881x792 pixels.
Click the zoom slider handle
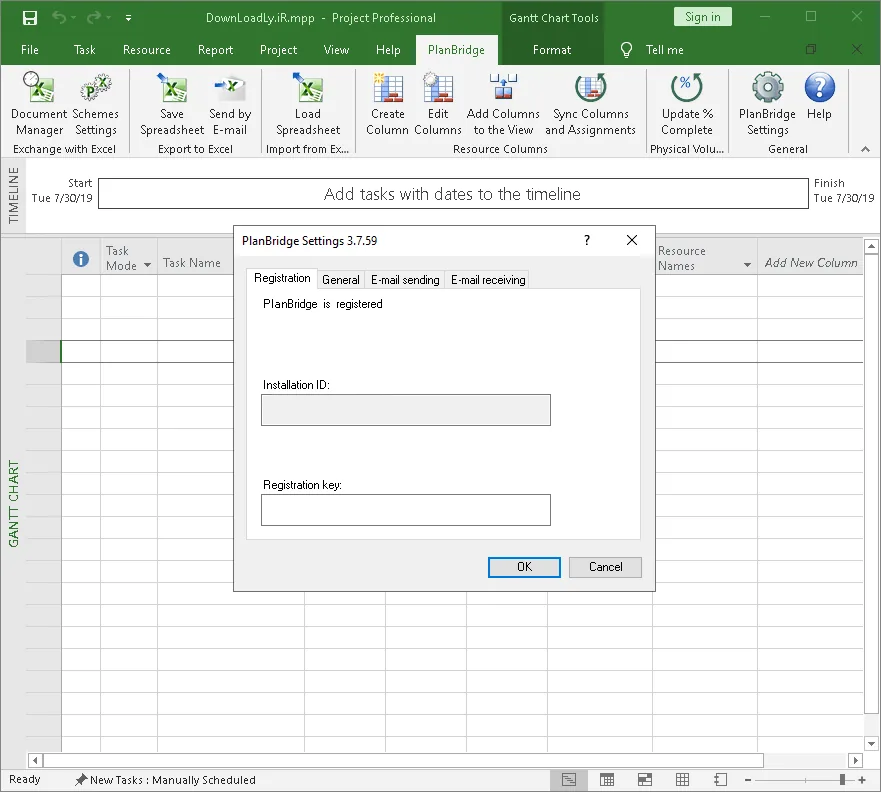point(842,780)
